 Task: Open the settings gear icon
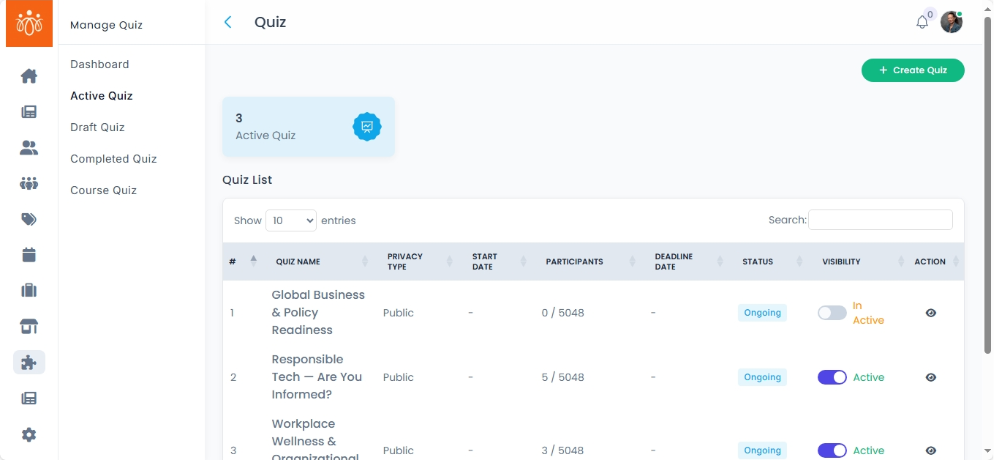pyautogui.click(x=29, y=434)
